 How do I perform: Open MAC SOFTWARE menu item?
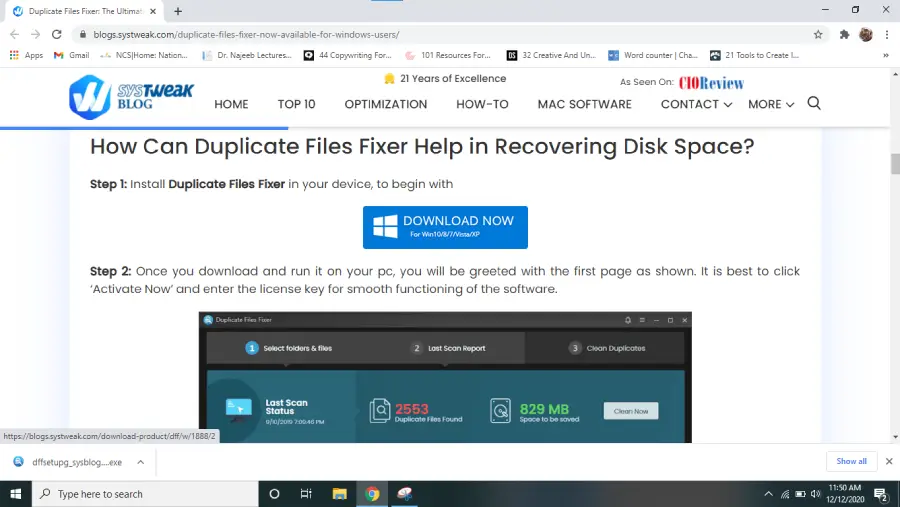584,105
